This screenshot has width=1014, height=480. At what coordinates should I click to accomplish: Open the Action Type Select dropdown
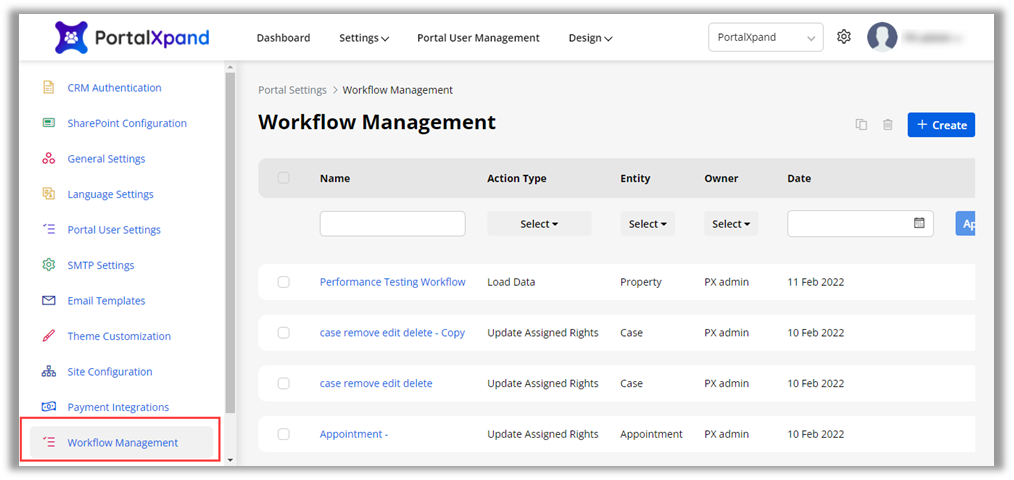pos(539,224)
